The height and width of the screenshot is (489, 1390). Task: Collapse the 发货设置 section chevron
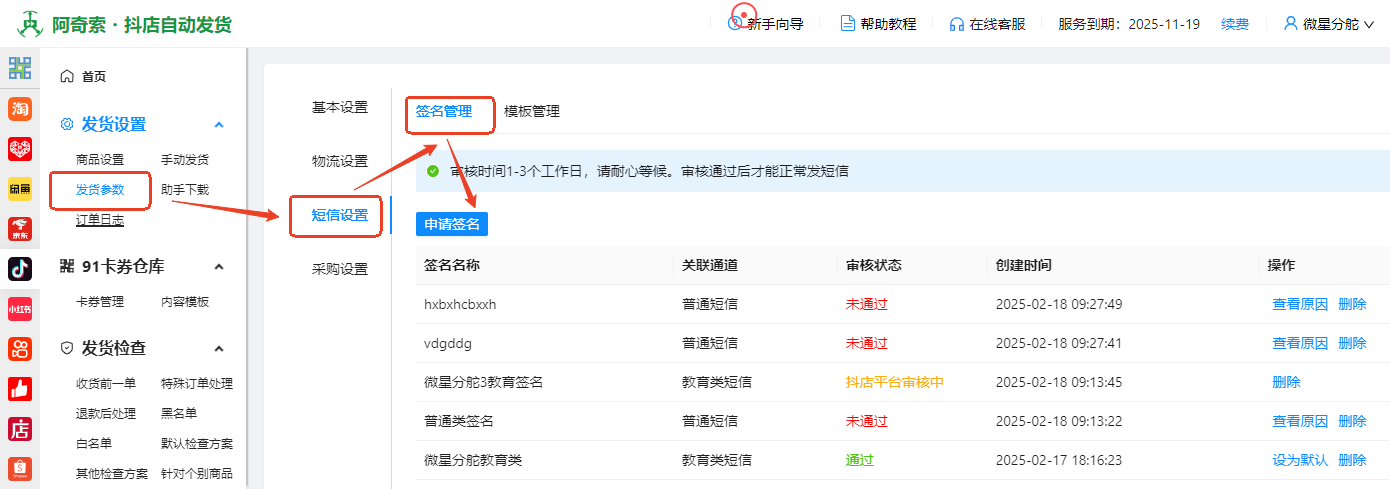tap(219, 124)
